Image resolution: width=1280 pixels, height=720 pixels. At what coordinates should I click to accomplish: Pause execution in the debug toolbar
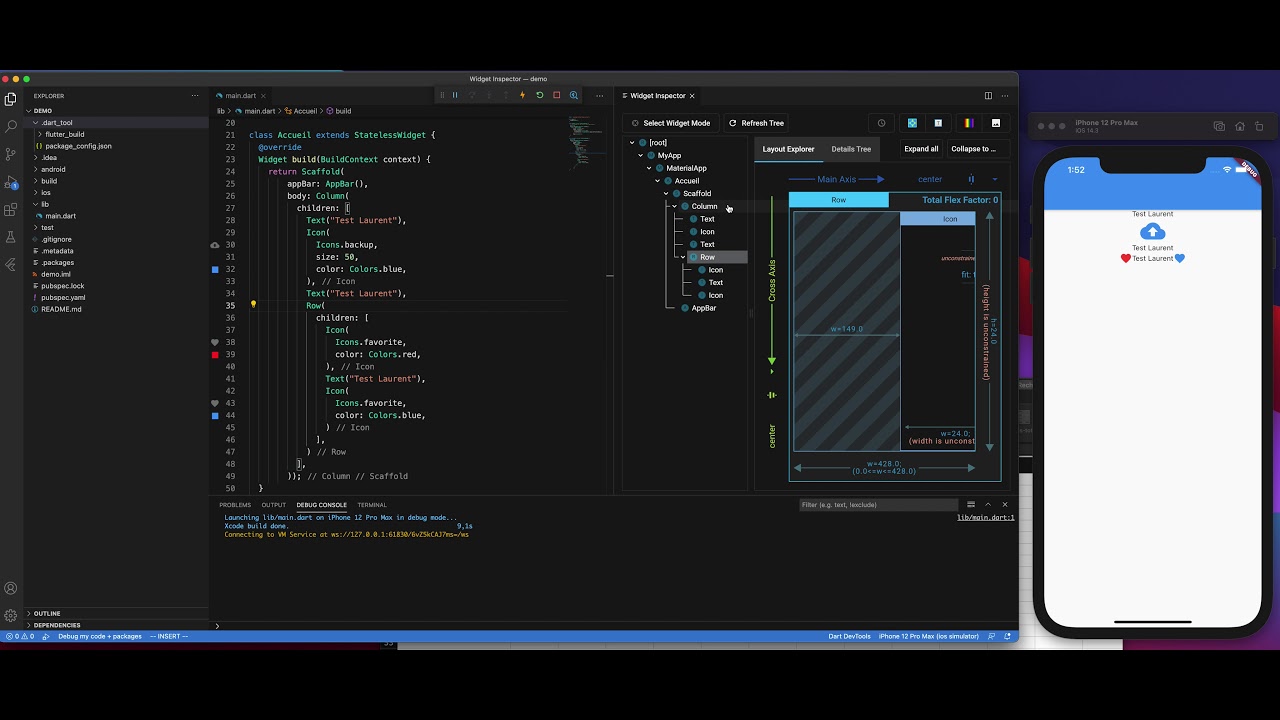coord(455,96)
